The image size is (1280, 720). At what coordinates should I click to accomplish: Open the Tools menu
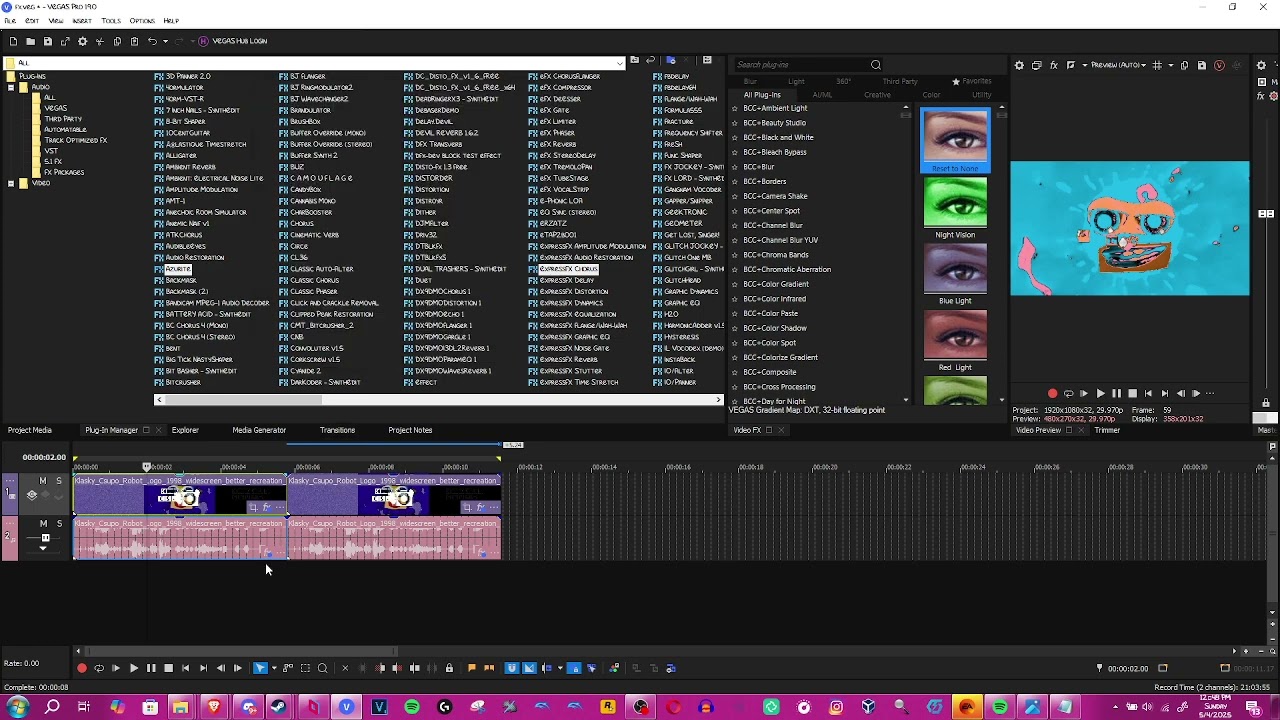click(111, 21)
